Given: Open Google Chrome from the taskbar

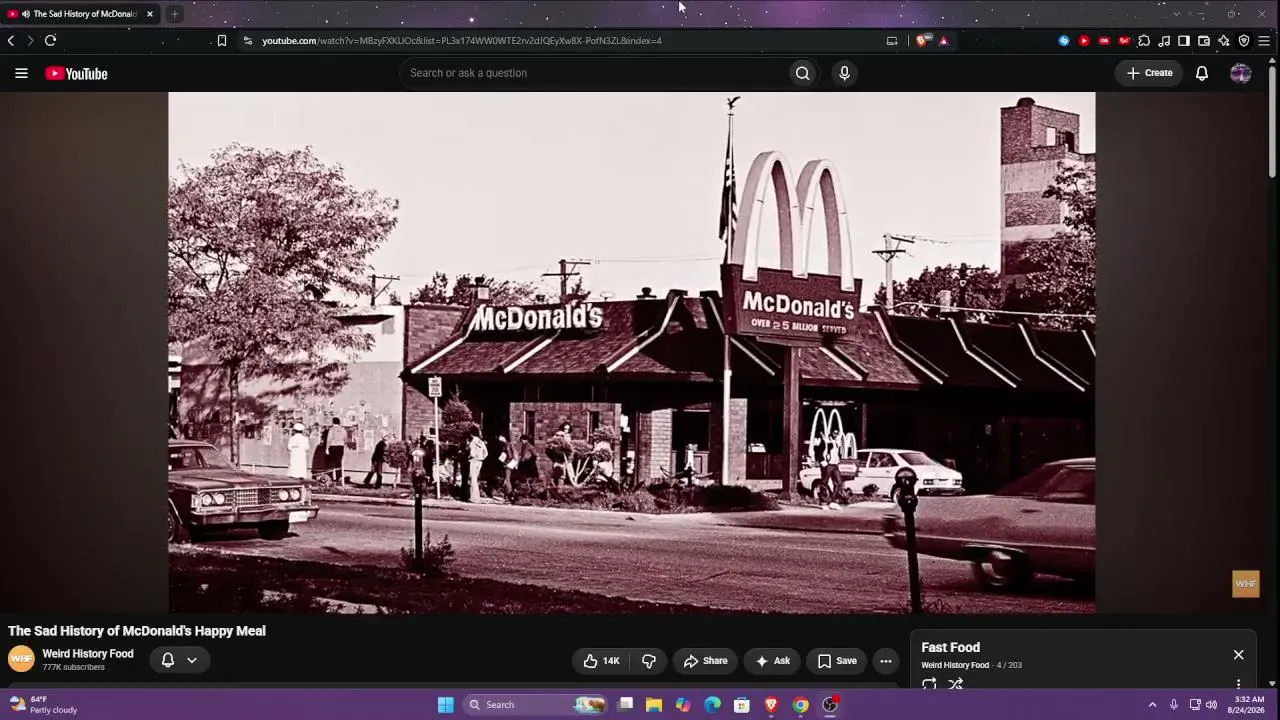Looking at the screenshot, I should 800,705.
